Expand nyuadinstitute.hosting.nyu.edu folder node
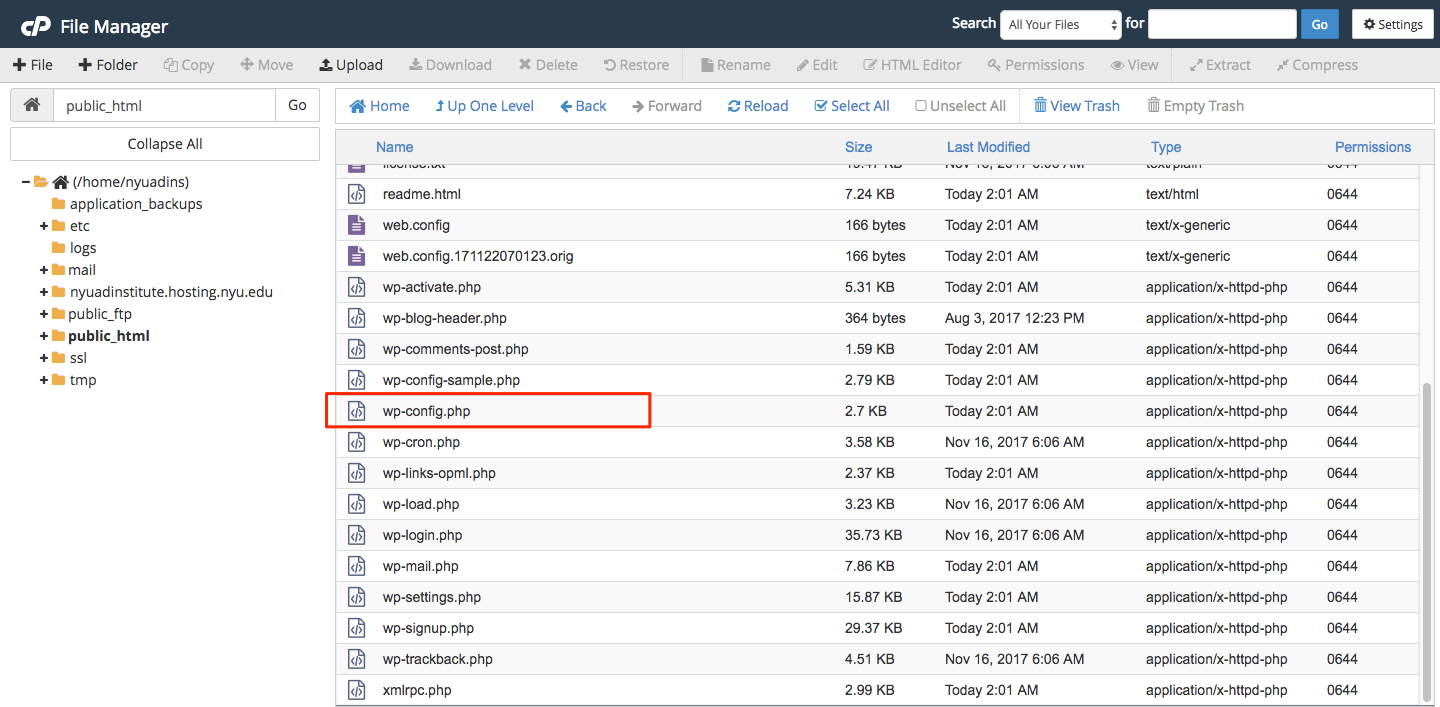 [44, 292]
